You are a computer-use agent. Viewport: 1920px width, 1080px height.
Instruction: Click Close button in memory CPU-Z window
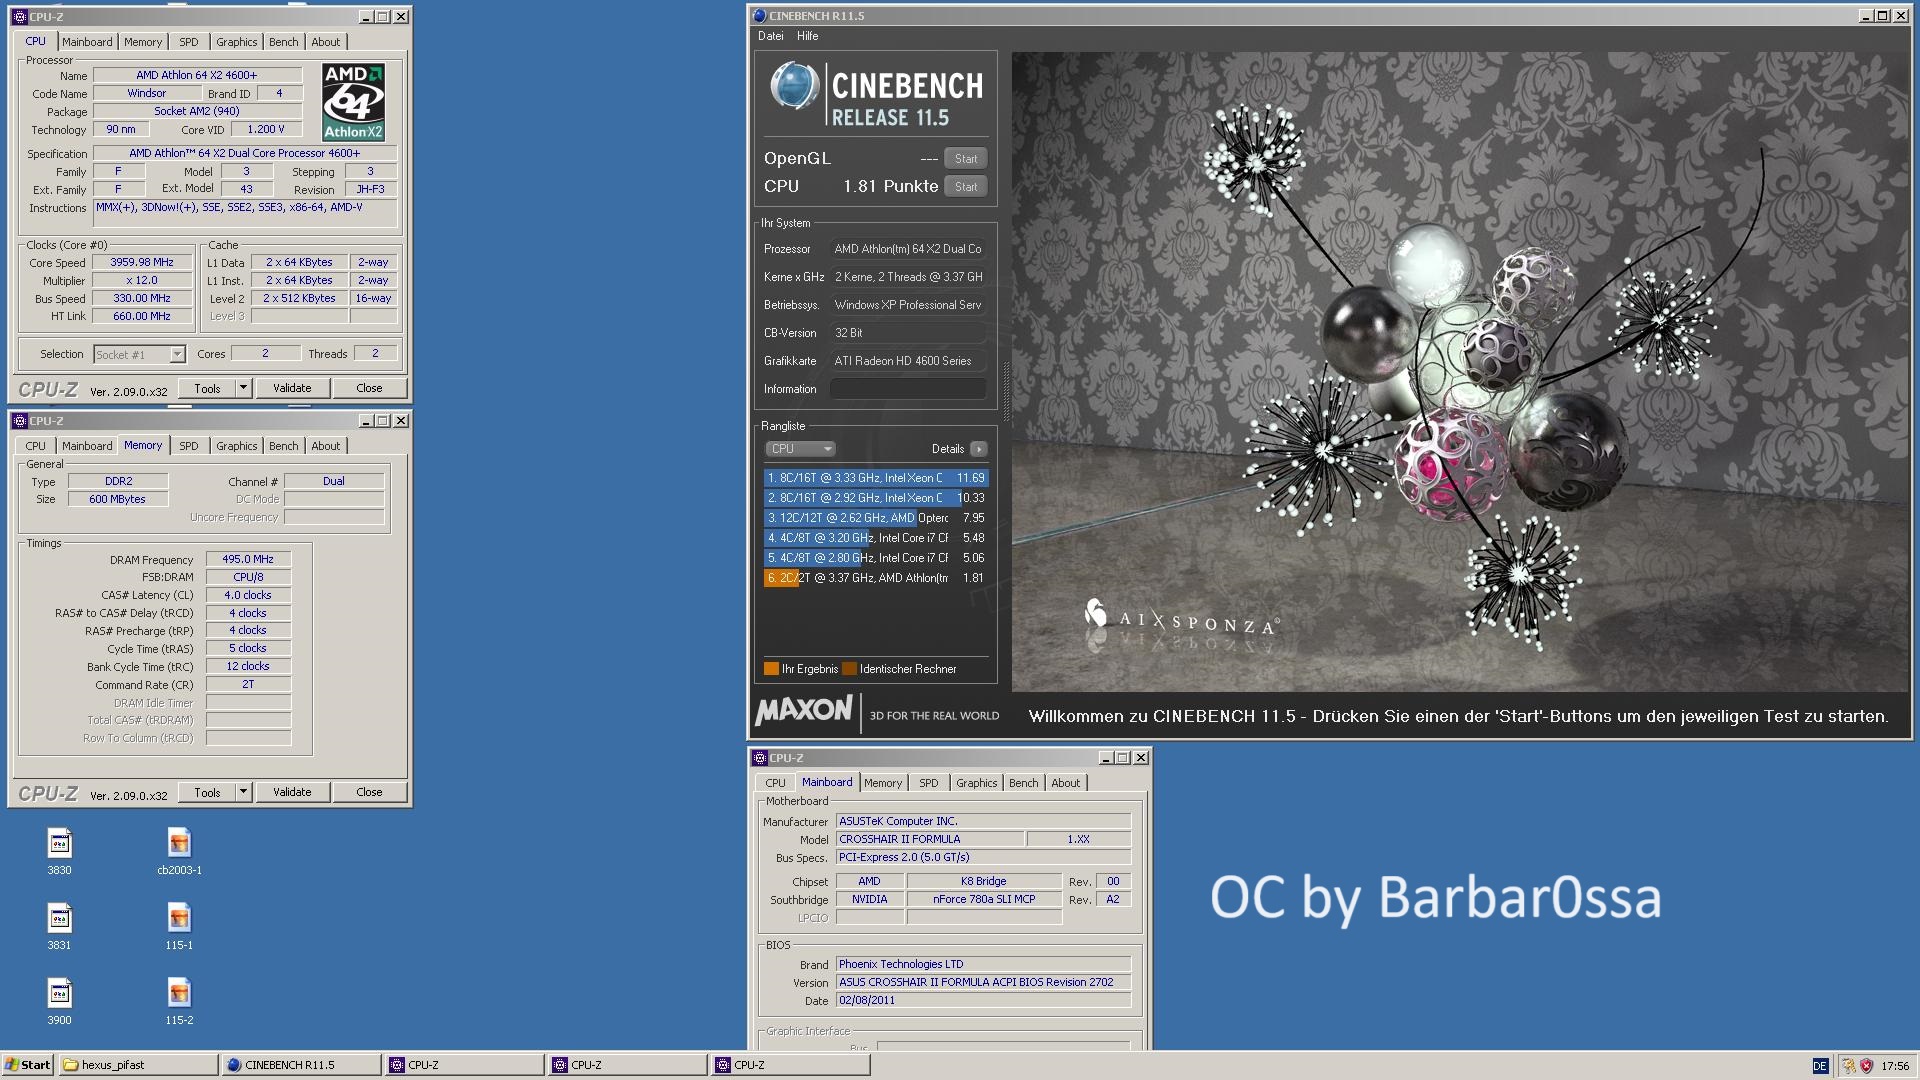click(369, 793)
